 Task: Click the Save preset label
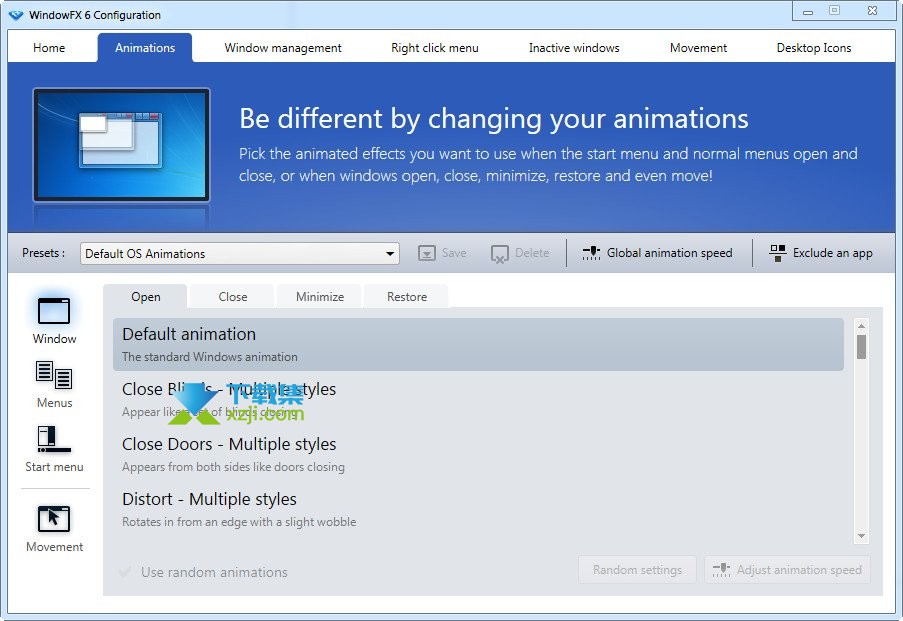(454, 253)
